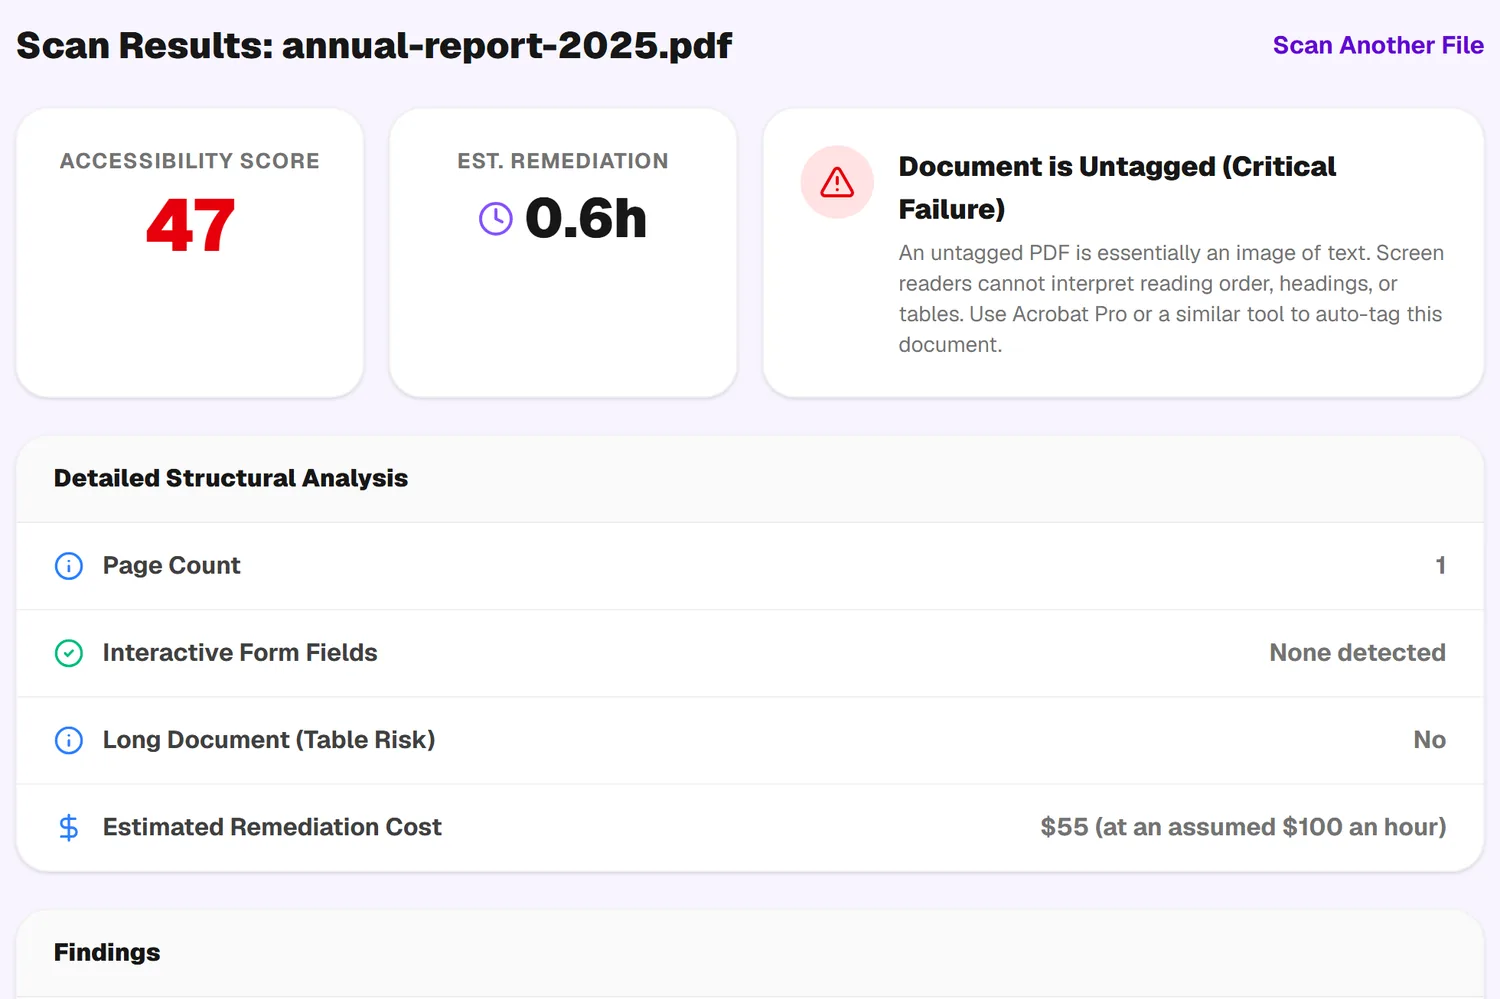Screen dimensions: 1500x999
Task: Click the info icon beside Long Document
Action: (x=69, y=740)
